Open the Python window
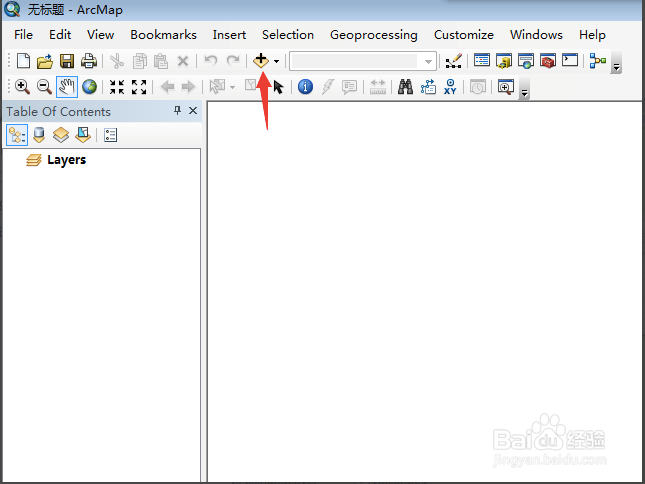Viewport: 645px width, 484px height. [x=570, y=60]
